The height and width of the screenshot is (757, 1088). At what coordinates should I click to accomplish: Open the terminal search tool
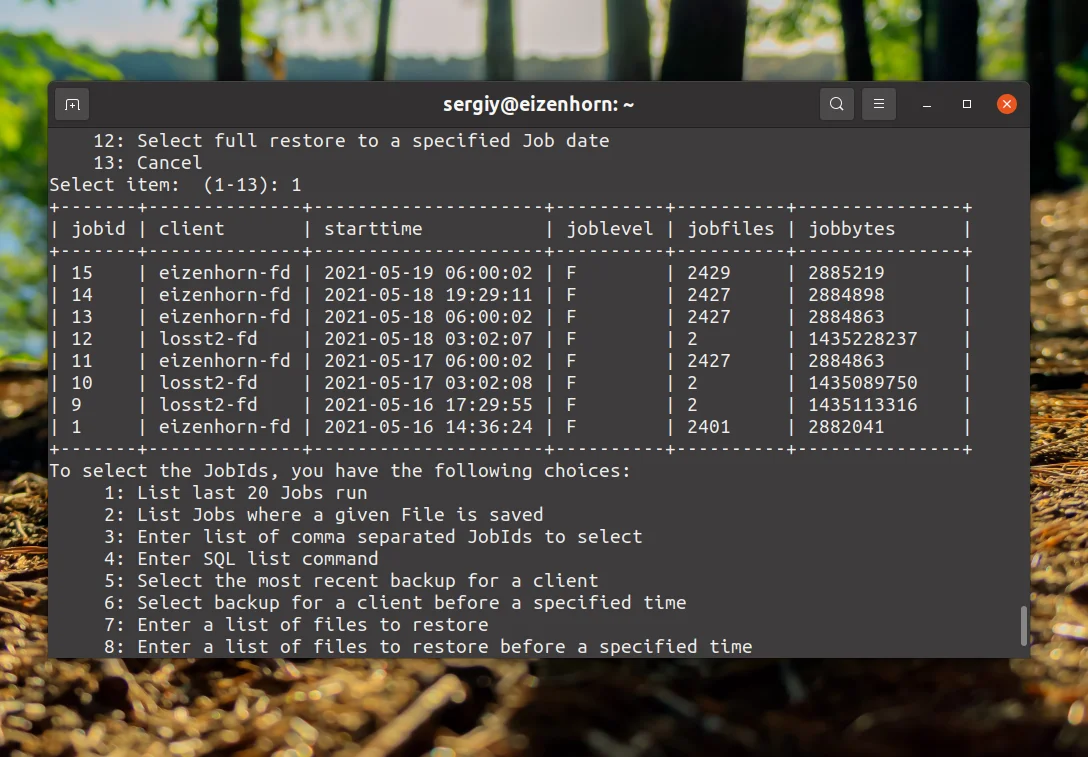coord(836,104)
